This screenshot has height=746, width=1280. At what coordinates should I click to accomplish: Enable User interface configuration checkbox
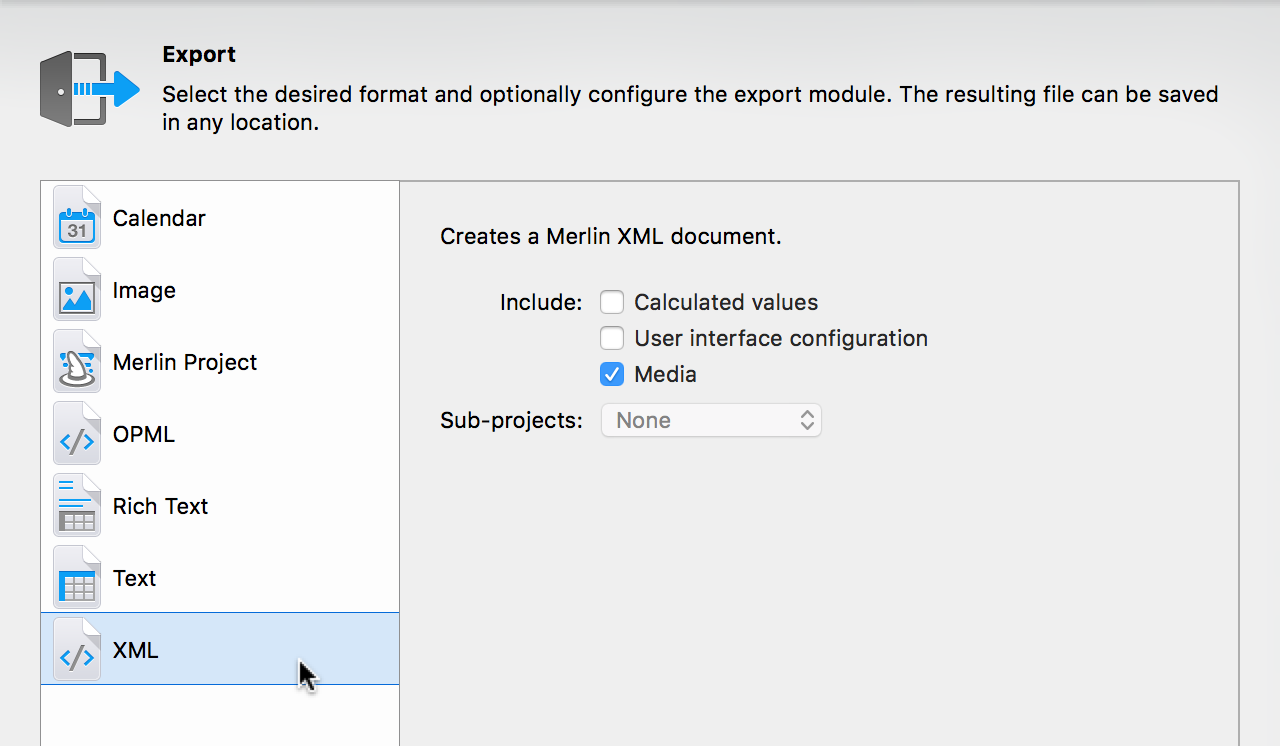pos(612,338)
